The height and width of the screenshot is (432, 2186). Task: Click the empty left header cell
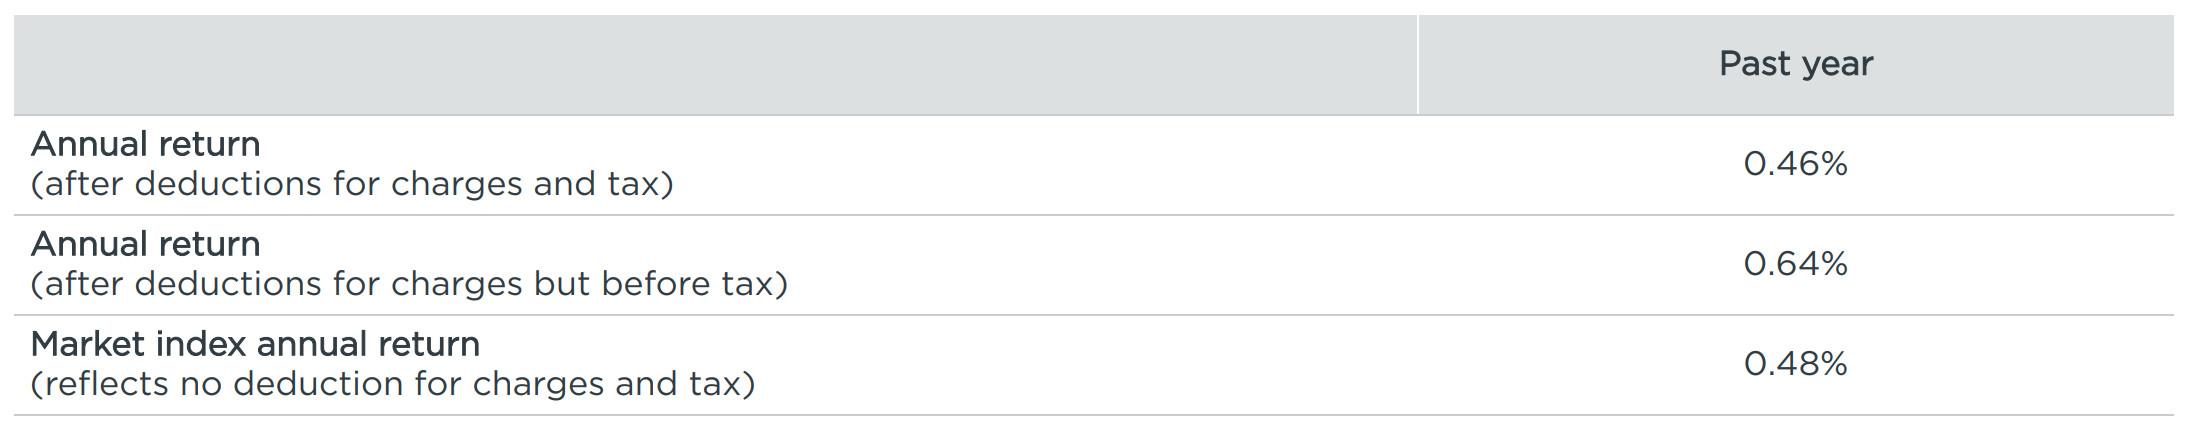pyautogui.click(x=714, y=64)
